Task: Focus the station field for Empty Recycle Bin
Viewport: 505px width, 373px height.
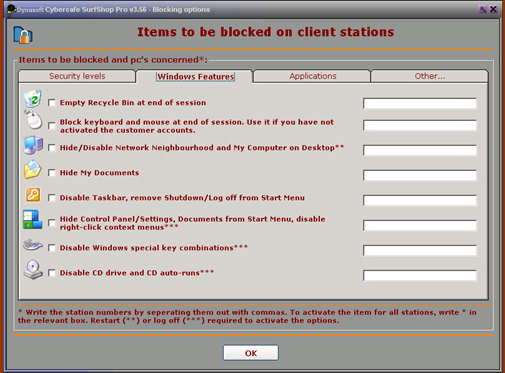Action: tap(420, 103)
